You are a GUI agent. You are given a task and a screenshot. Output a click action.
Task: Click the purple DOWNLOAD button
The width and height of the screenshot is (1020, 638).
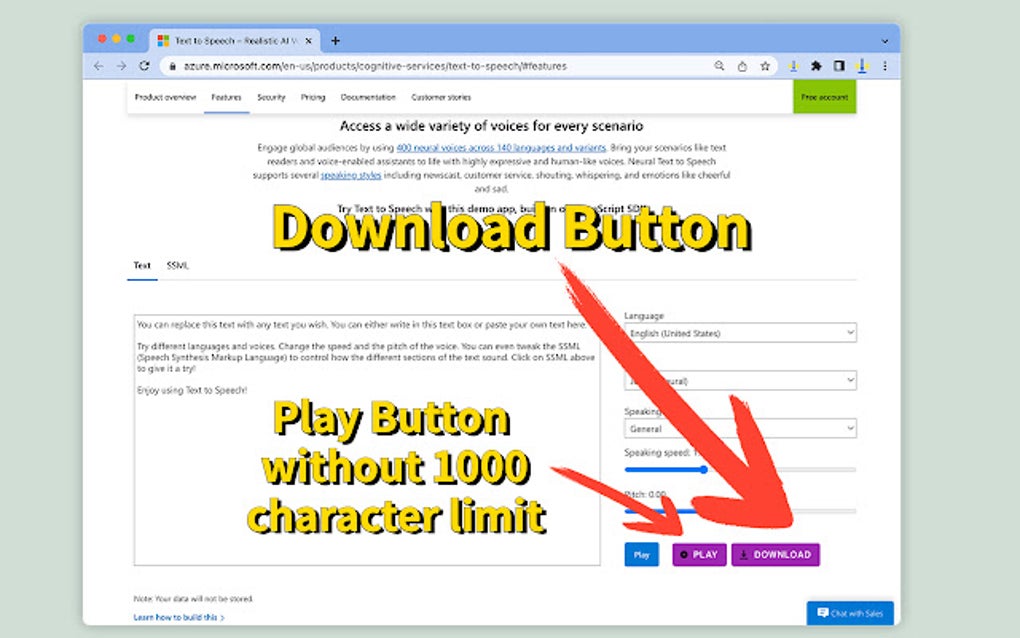pos(775,555)
